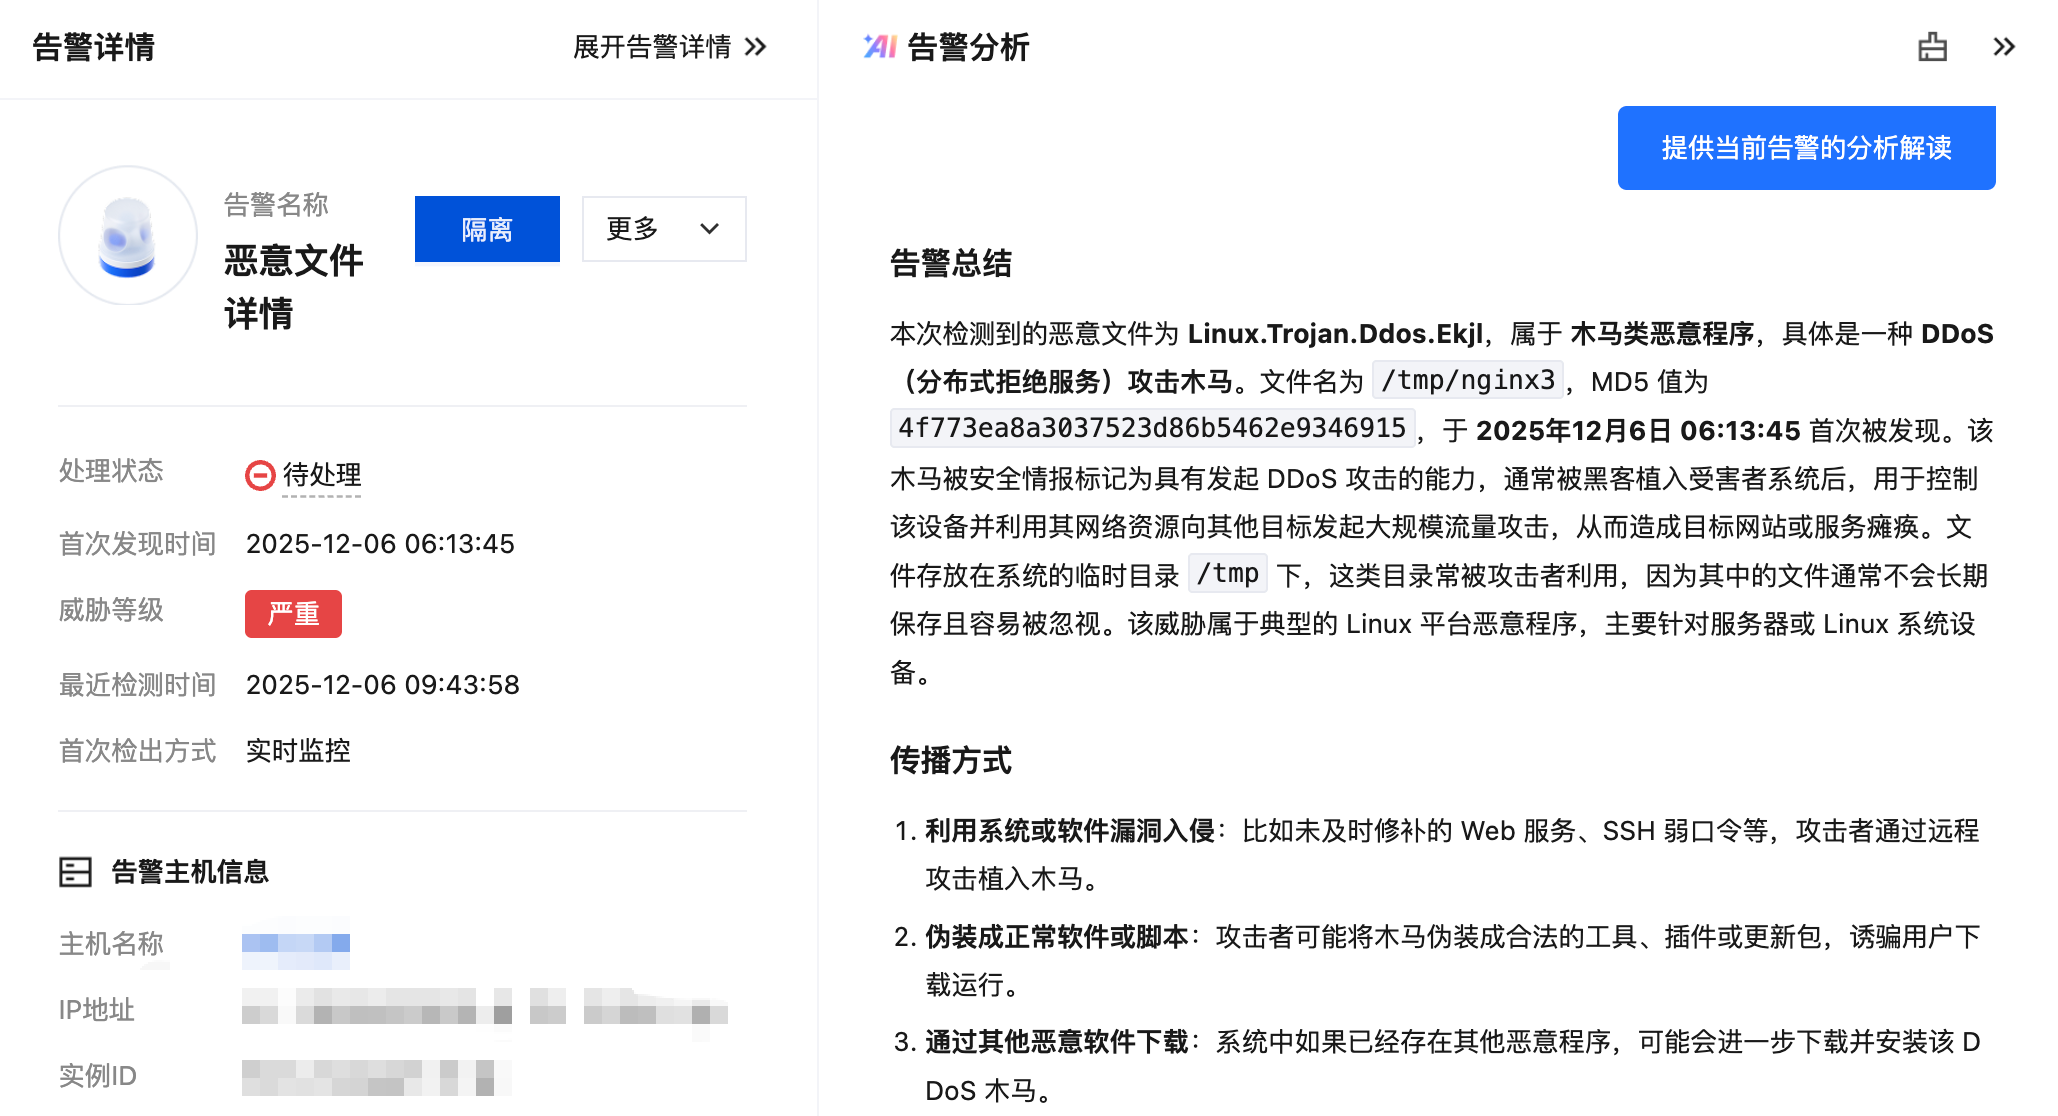Click the malicious file avatar image
The width and height of the screenshot is (2058, 1116).
pyautogui.click(x=128, y=236)
